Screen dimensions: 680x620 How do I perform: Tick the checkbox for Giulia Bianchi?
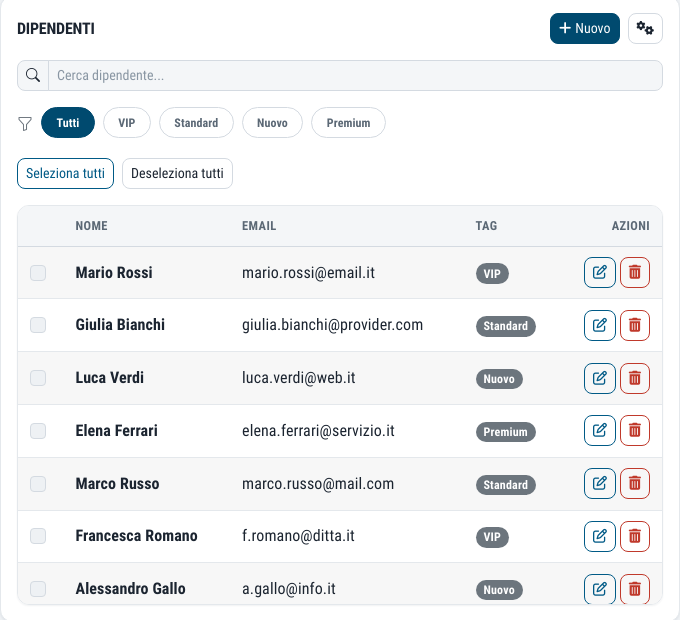38,325
